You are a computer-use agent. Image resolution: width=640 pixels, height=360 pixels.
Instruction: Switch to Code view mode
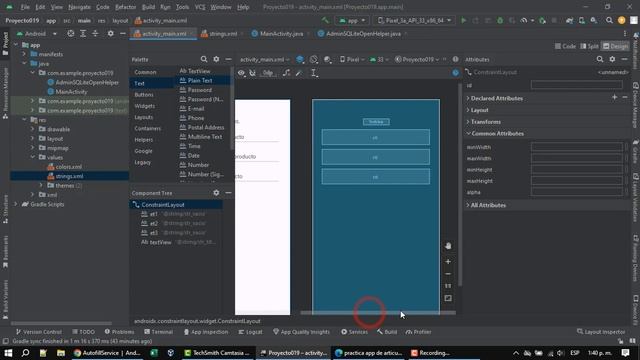pyautogui.click(x=565, y=46)
